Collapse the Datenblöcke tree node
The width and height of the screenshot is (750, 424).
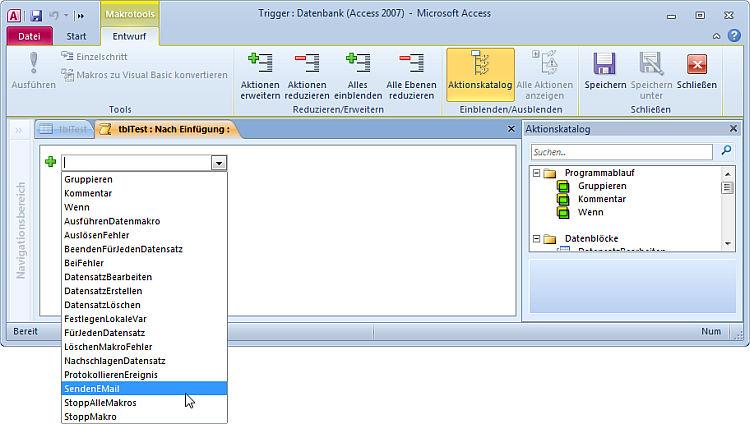coord(537,239)
